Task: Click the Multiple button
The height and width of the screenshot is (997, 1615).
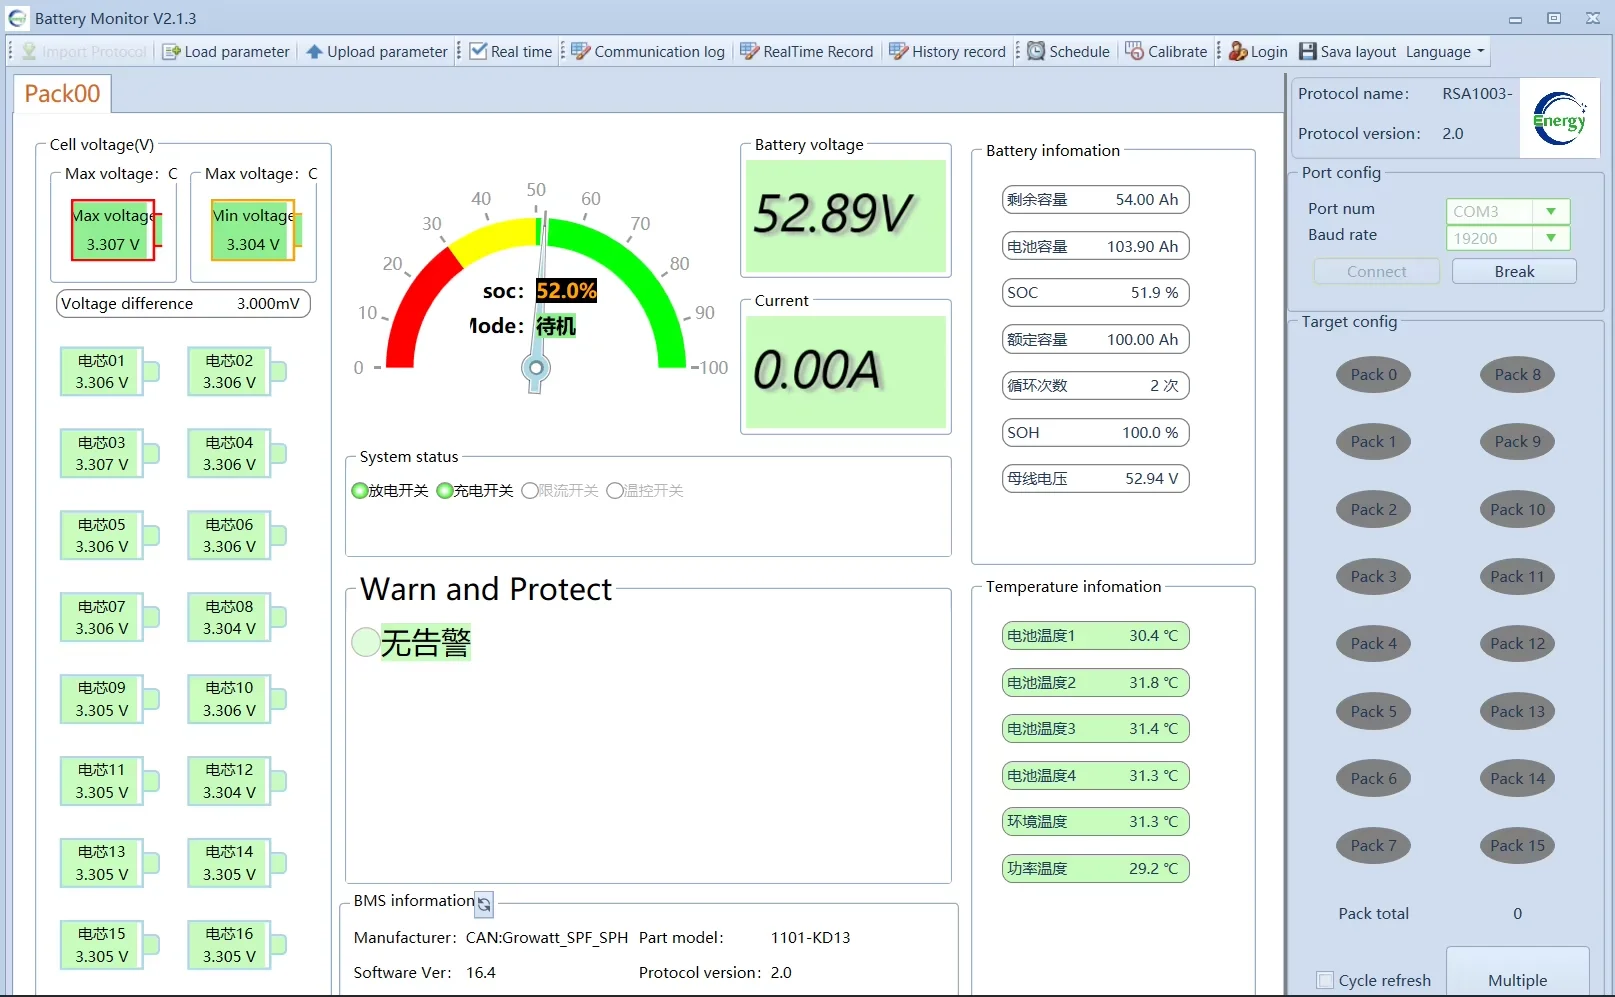Action: [x=1517, y=980]
